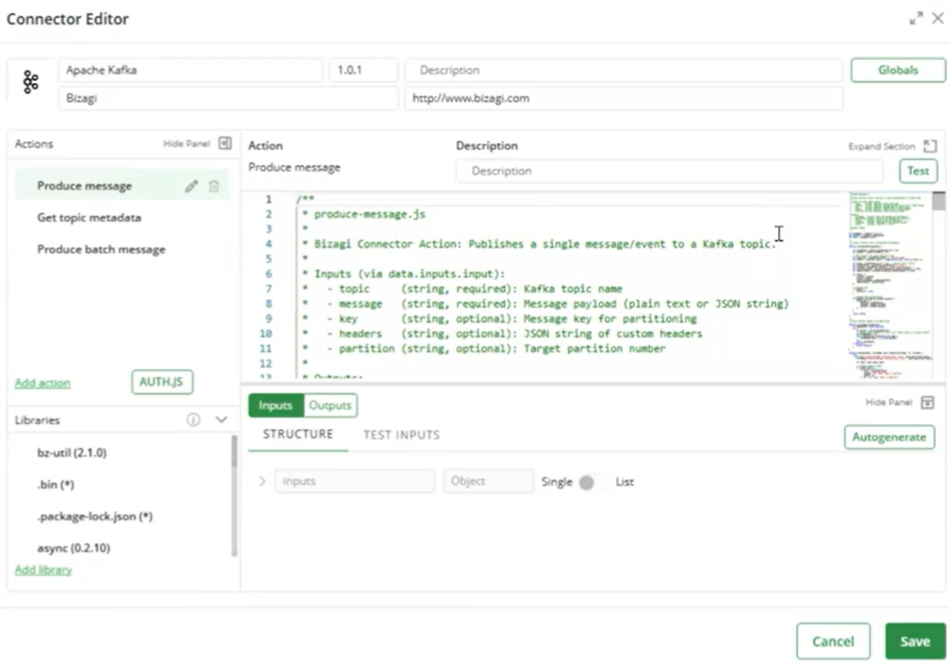Click the action Description input field

(669, 171)
